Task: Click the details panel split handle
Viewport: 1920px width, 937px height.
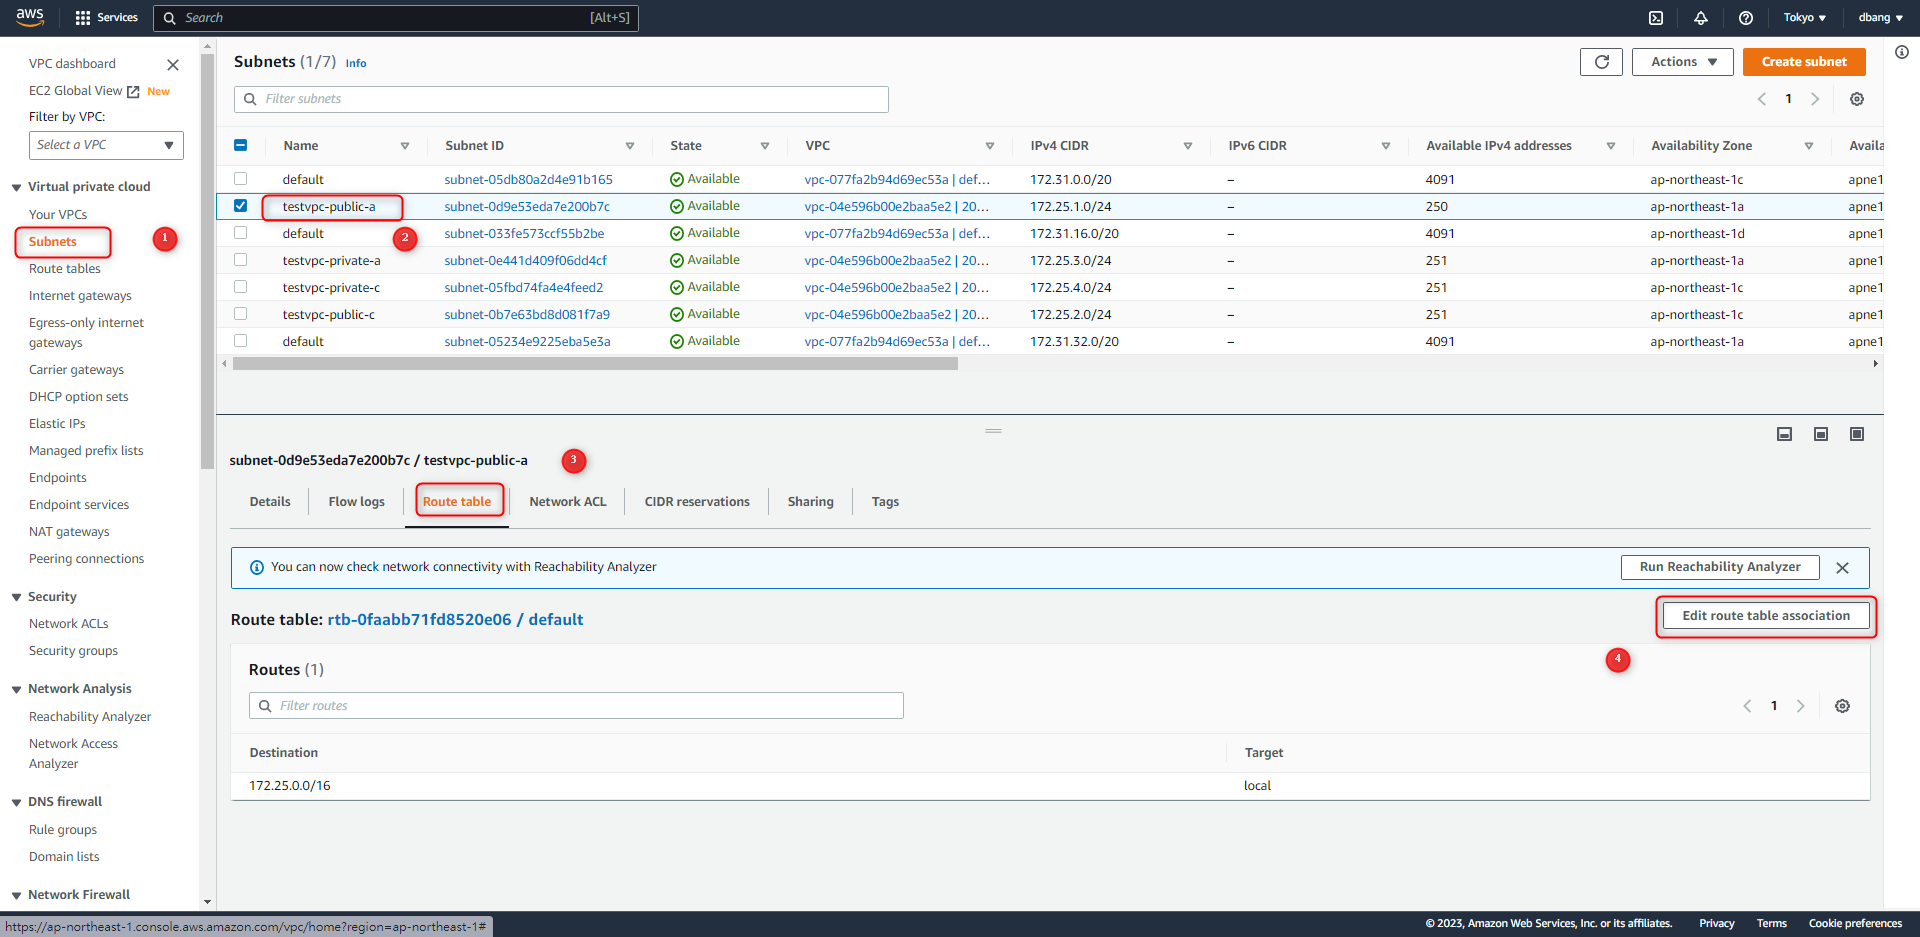Action: pos(993,431)
